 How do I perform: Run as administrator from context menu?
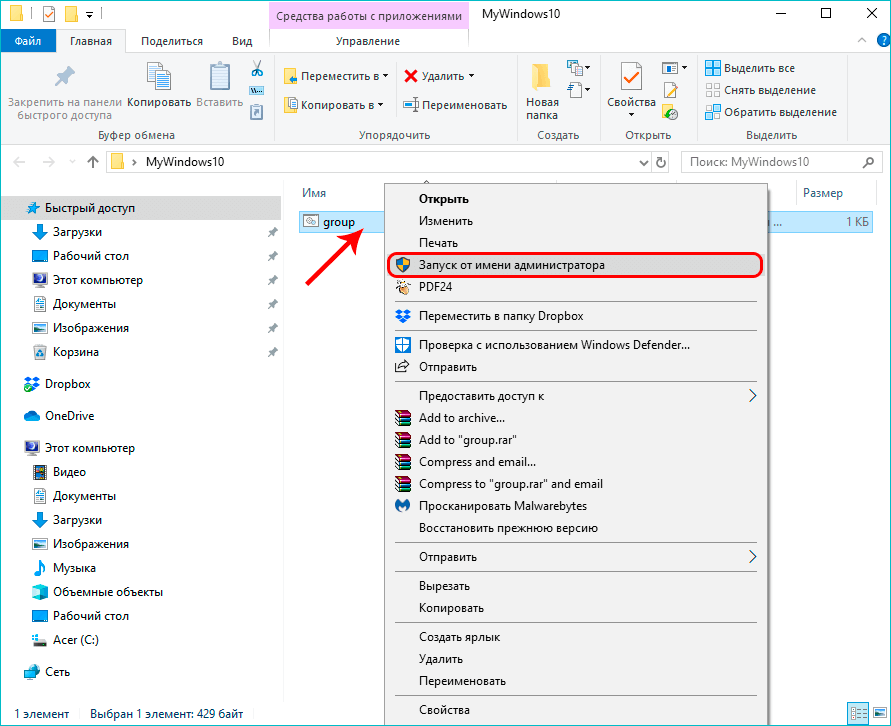pos(574,265)
